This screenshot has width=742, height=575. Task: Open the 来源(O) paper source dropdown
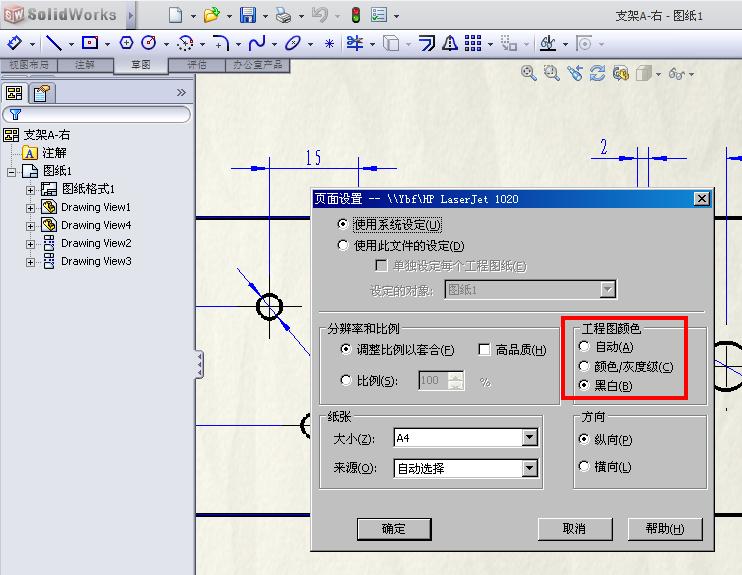[x=530, y=469]
